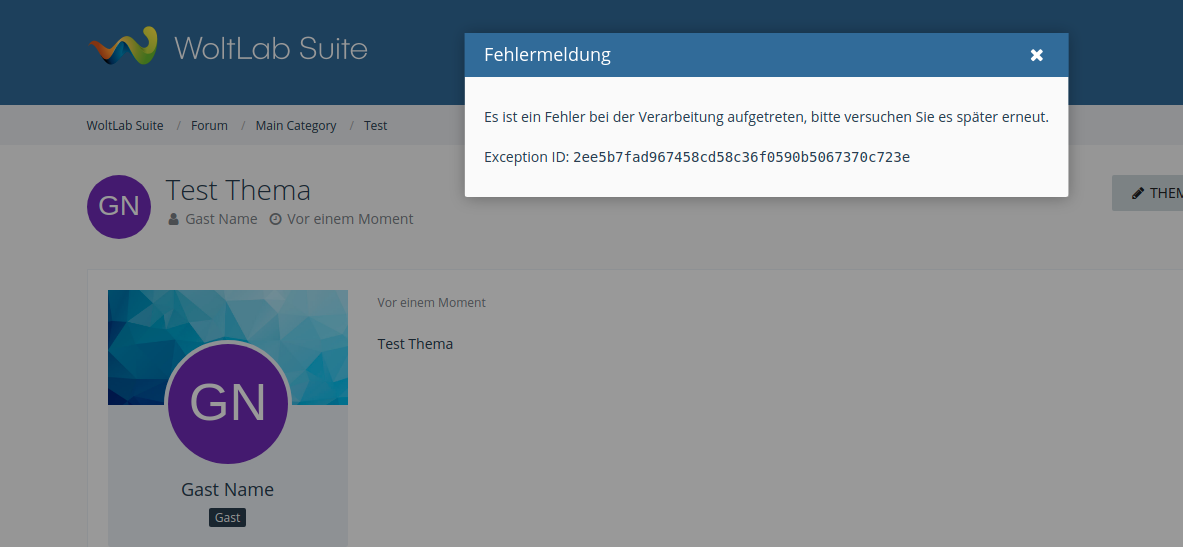Screen dimensions: 1183x547
Task: Click the small GN avatar beside the thread title
Action: click(x=119, y=206)
